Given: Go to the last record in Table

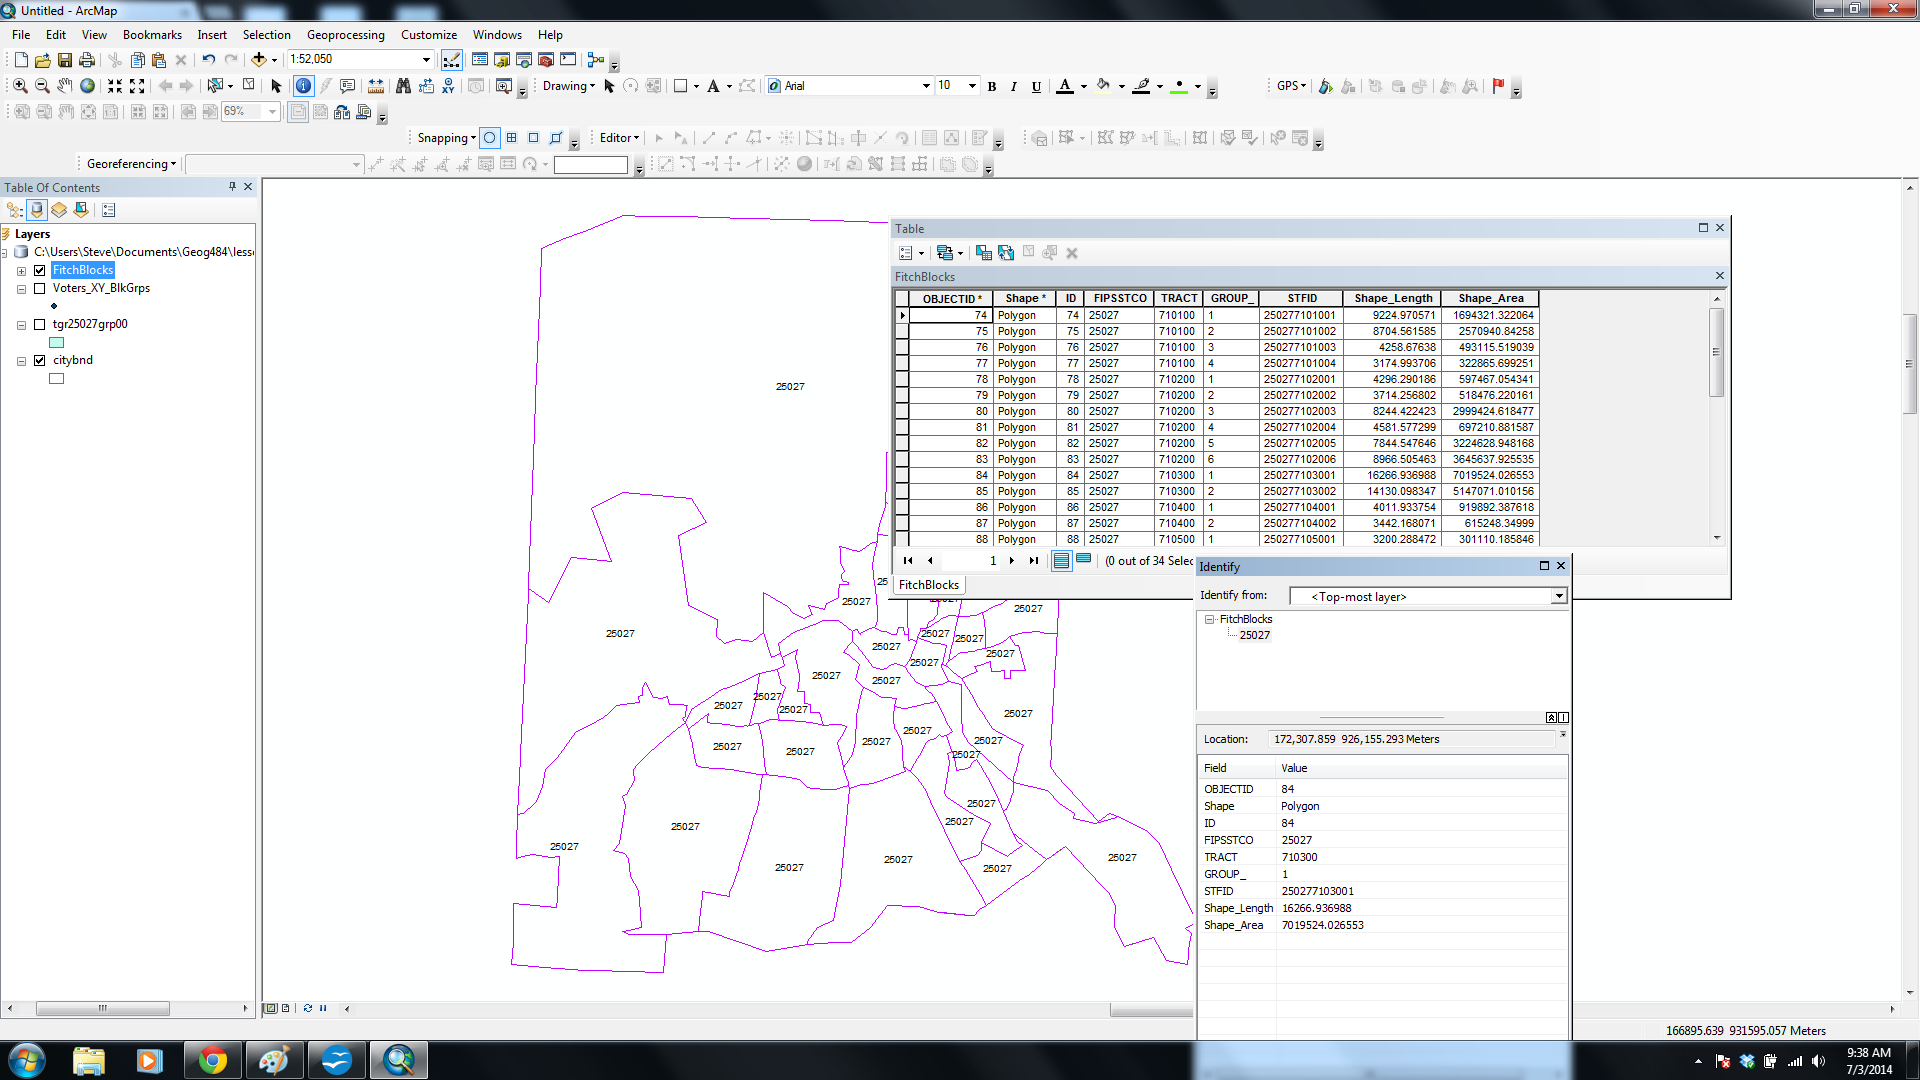Looking at the screenshot, I should pos(1033,561).
